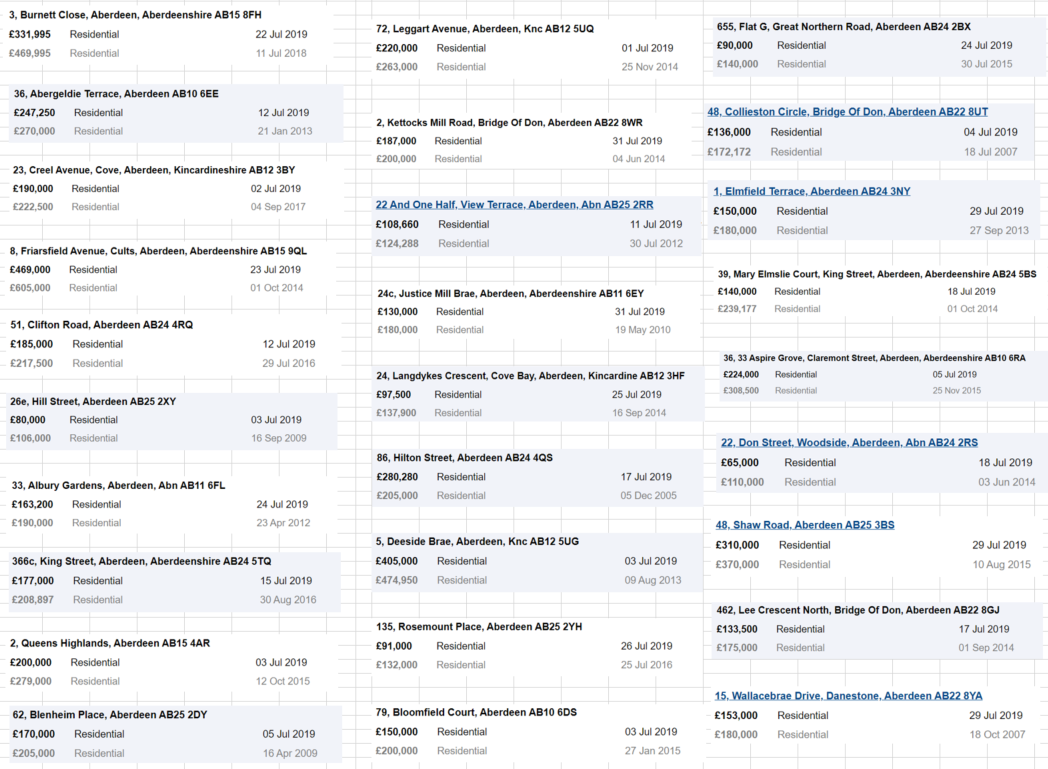Select the £208,897 previous price
The height and width of the screenshot is (769, 1048).
[x=33, y=600]
